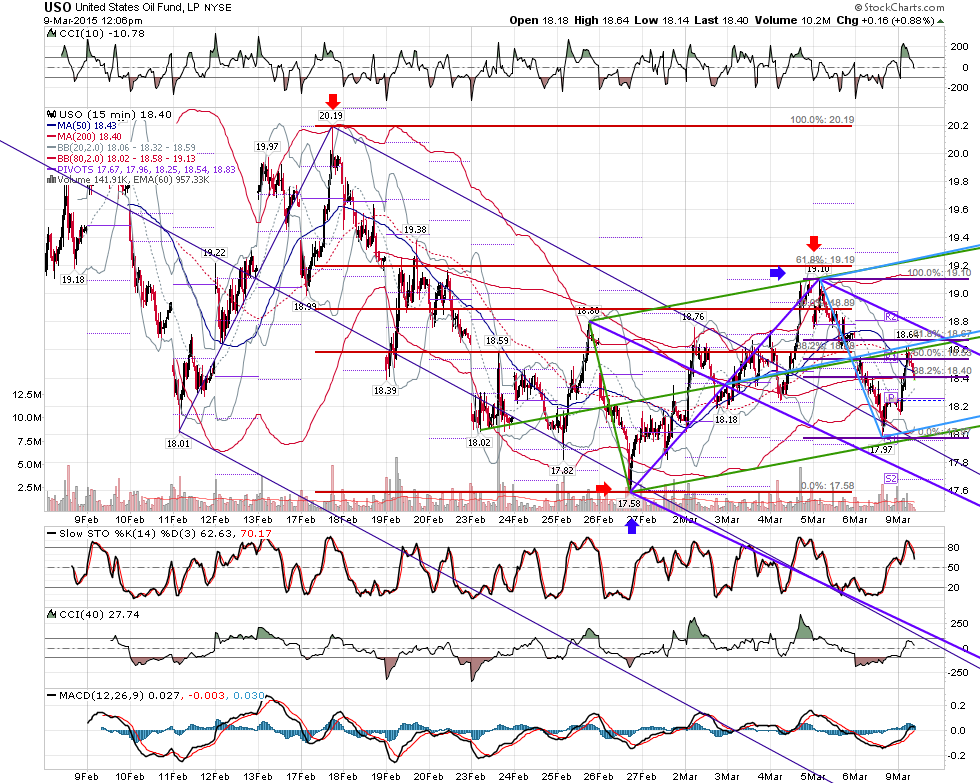Click the 19.38 price label
Image resolution: width=980 pixels, height=783 pixels.
pos(415,230)
